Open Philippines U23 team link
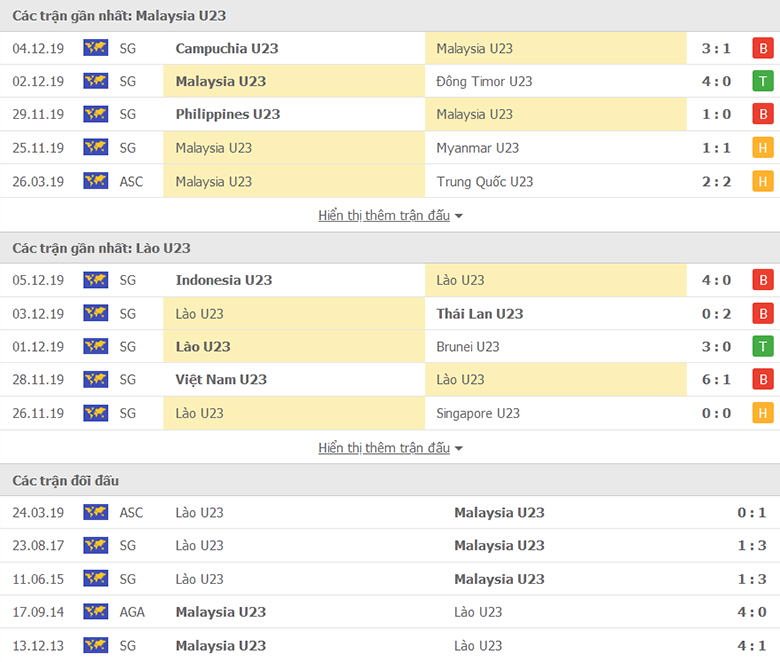The height and width of the screenshot is (662, 780). pos(228,114)
